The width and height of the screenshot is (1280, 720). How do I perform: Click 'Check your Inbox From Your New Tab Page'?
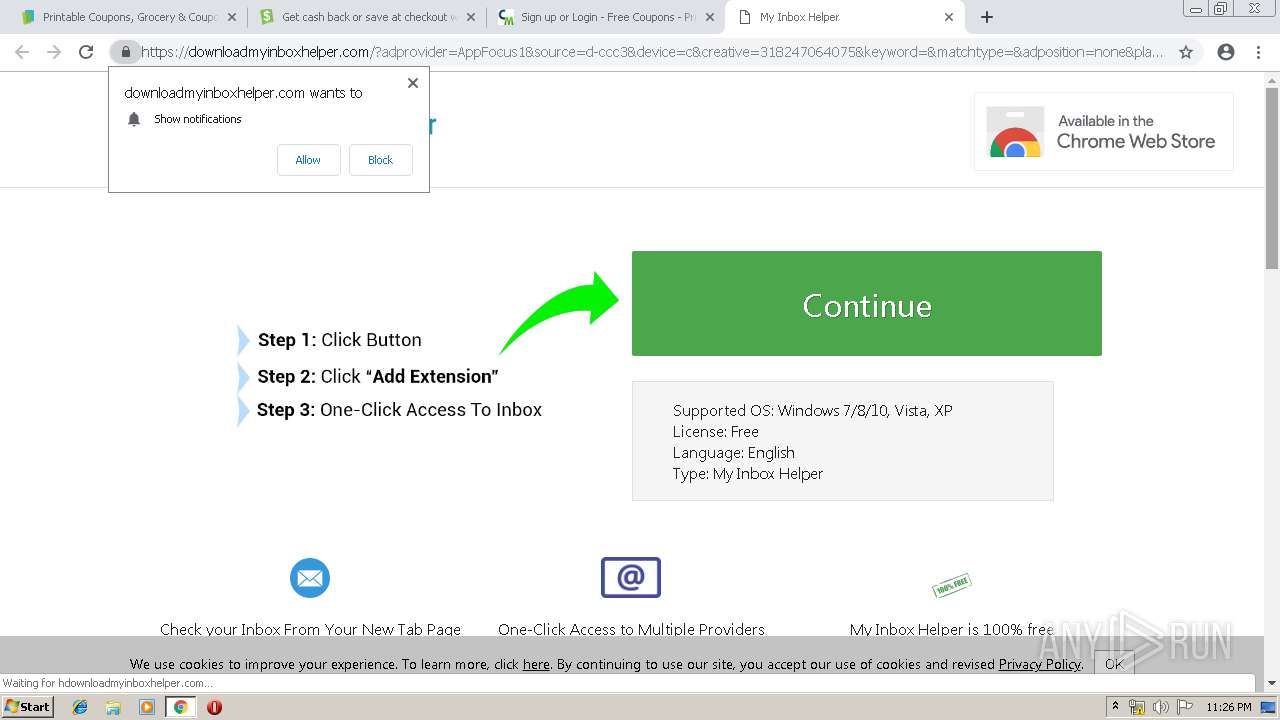point(311,629)
